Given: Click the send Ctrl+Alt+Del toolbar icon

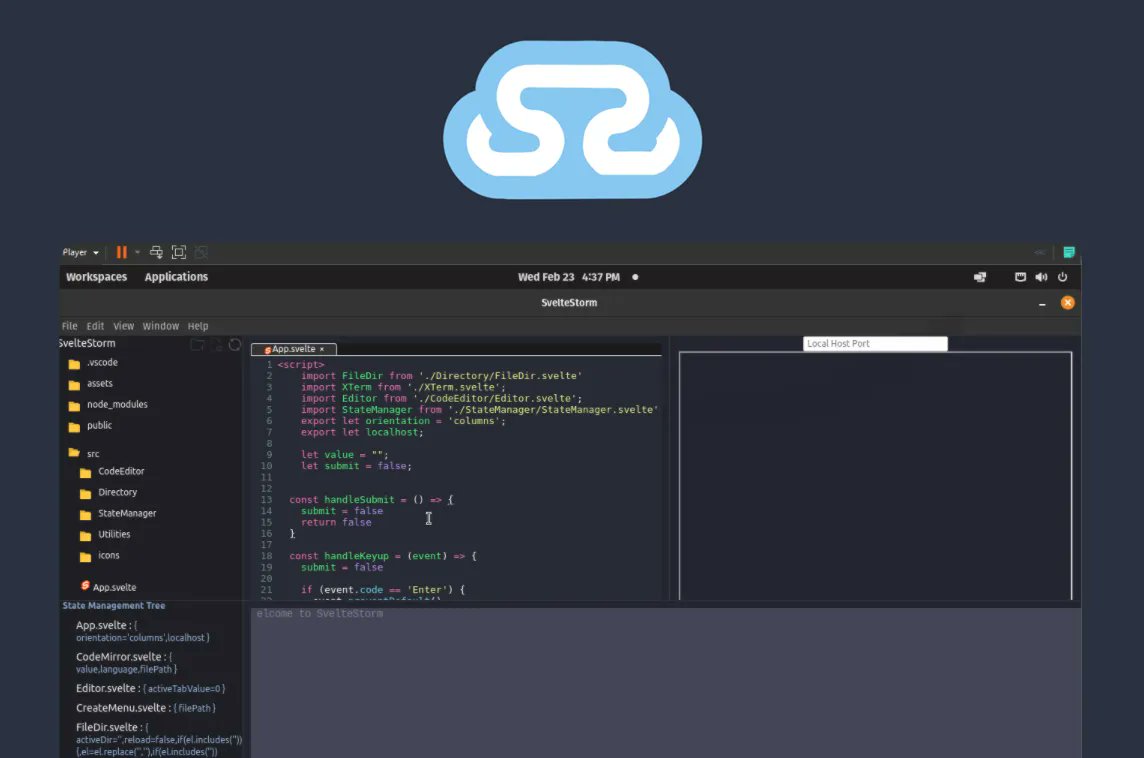Looking at the screenshot, I should 156,252.
